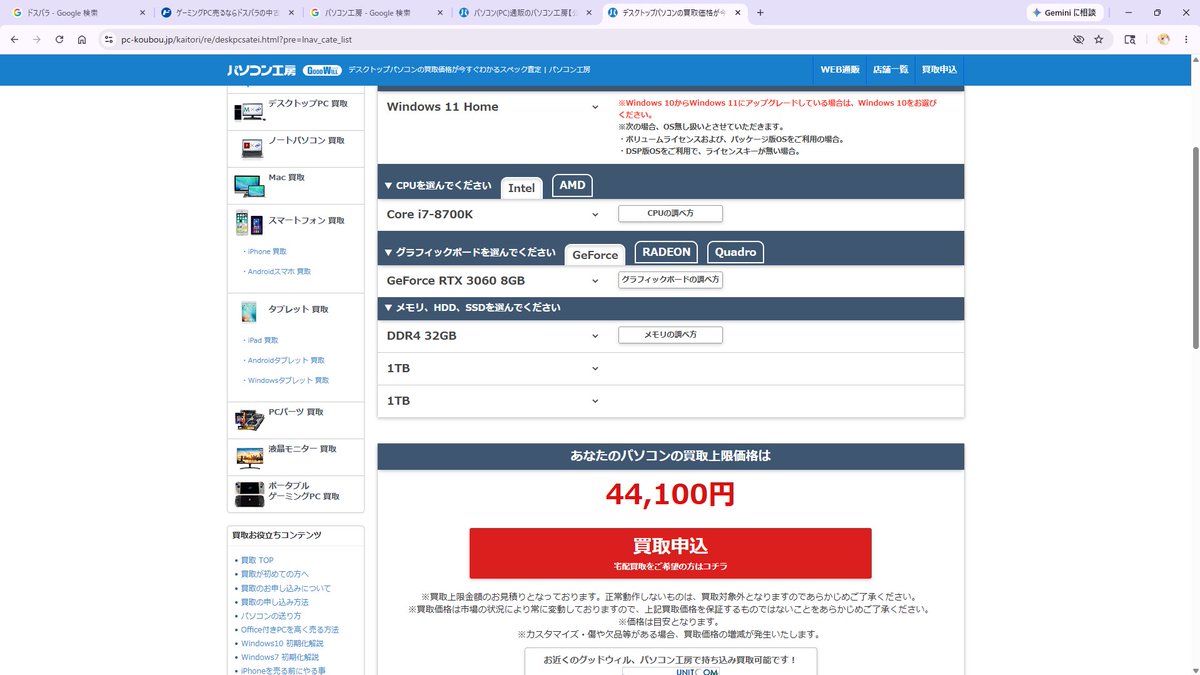The image size is (1200, 675).
Task: Open the Androidスマホ 買取 link
Action: point(277,271)
